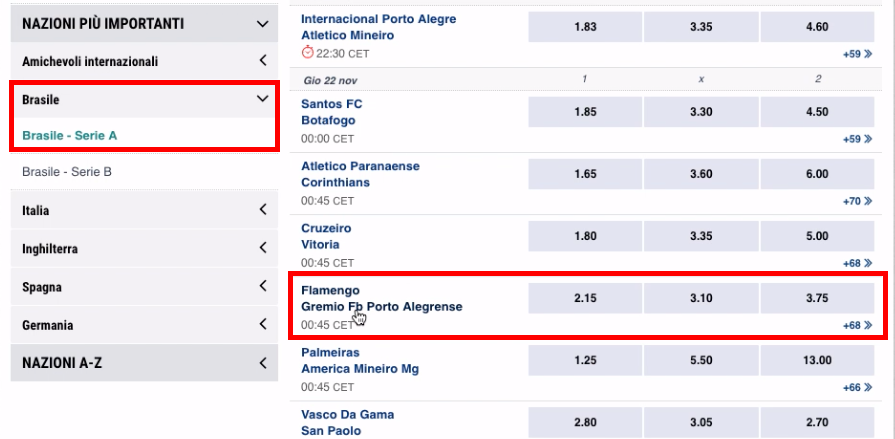Pick 2.15 home odds for Flamengo
The height and width of the screenshot is (439, 895).
click(585, 298)
